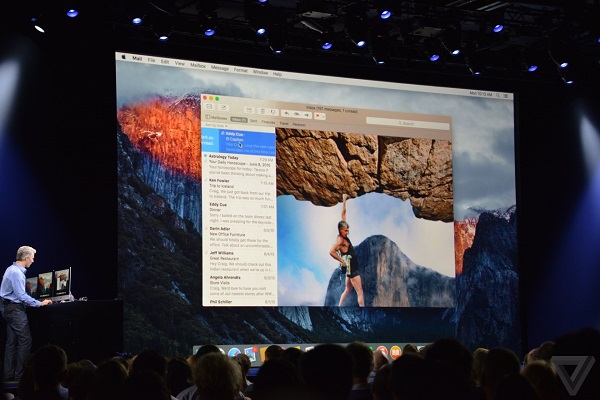This screenshot has height=400, width=600.
Task: Select the Inbox favorites button
Action: point(238,119)
